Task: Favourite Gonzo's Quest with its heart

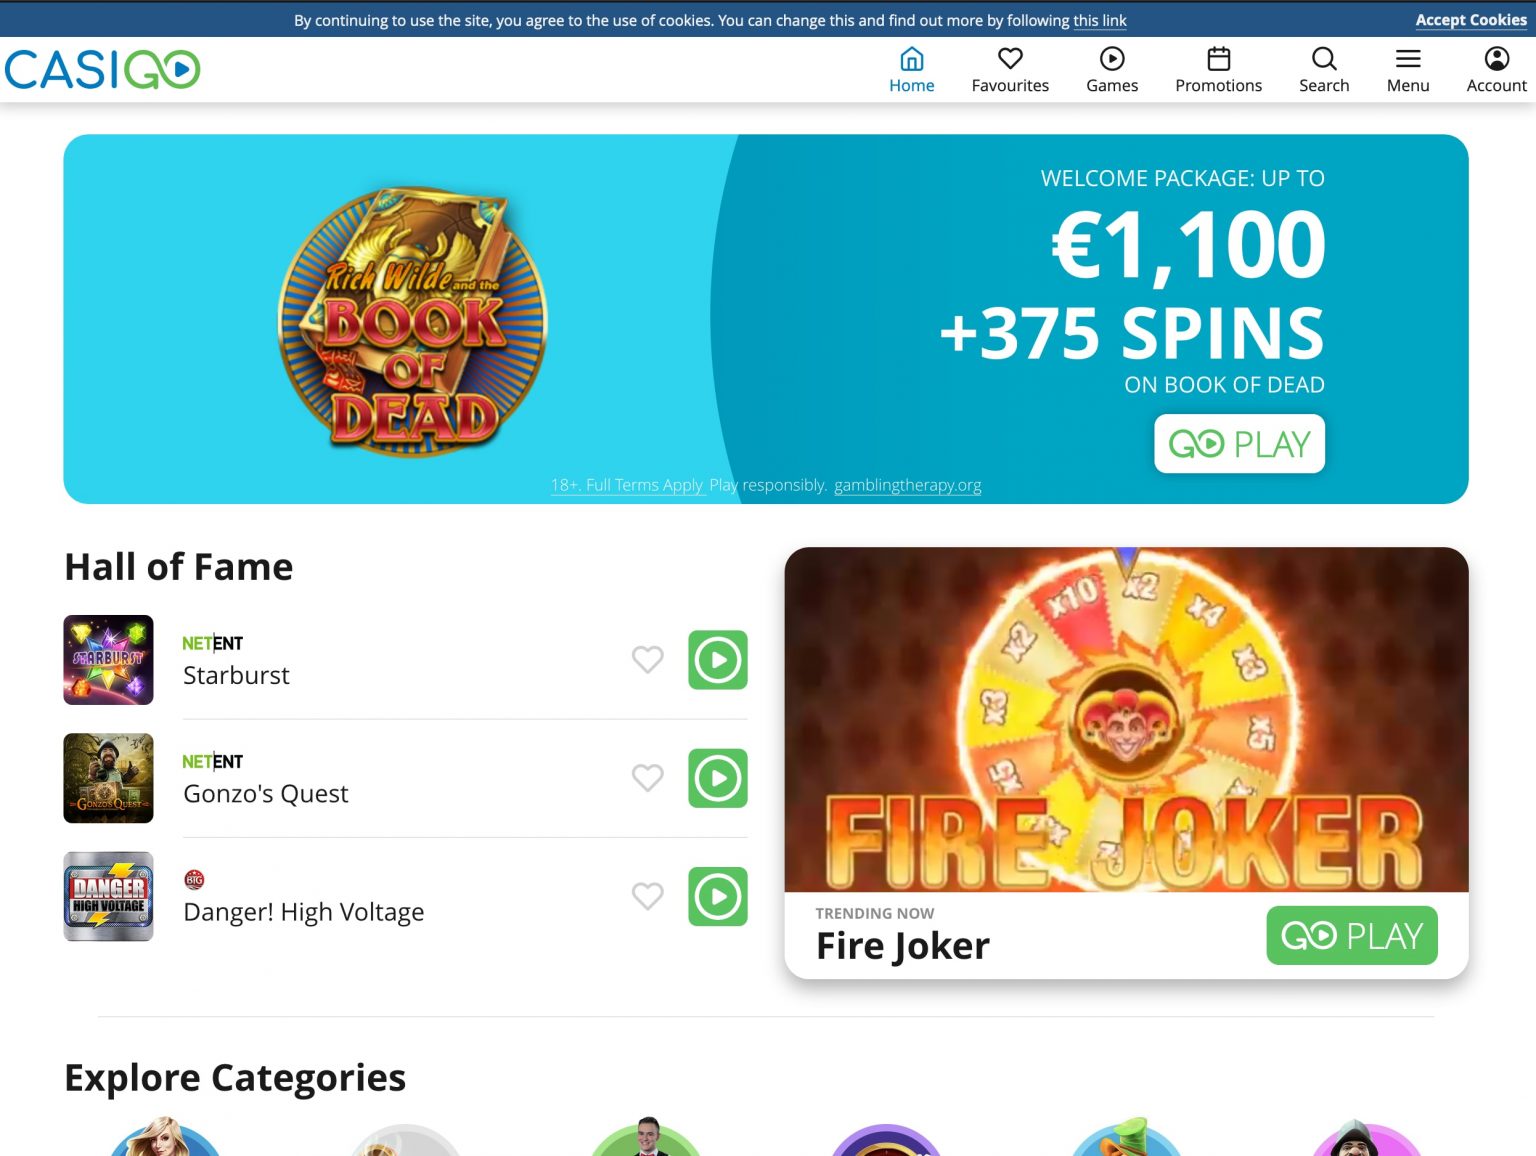Action: (648, 777)
